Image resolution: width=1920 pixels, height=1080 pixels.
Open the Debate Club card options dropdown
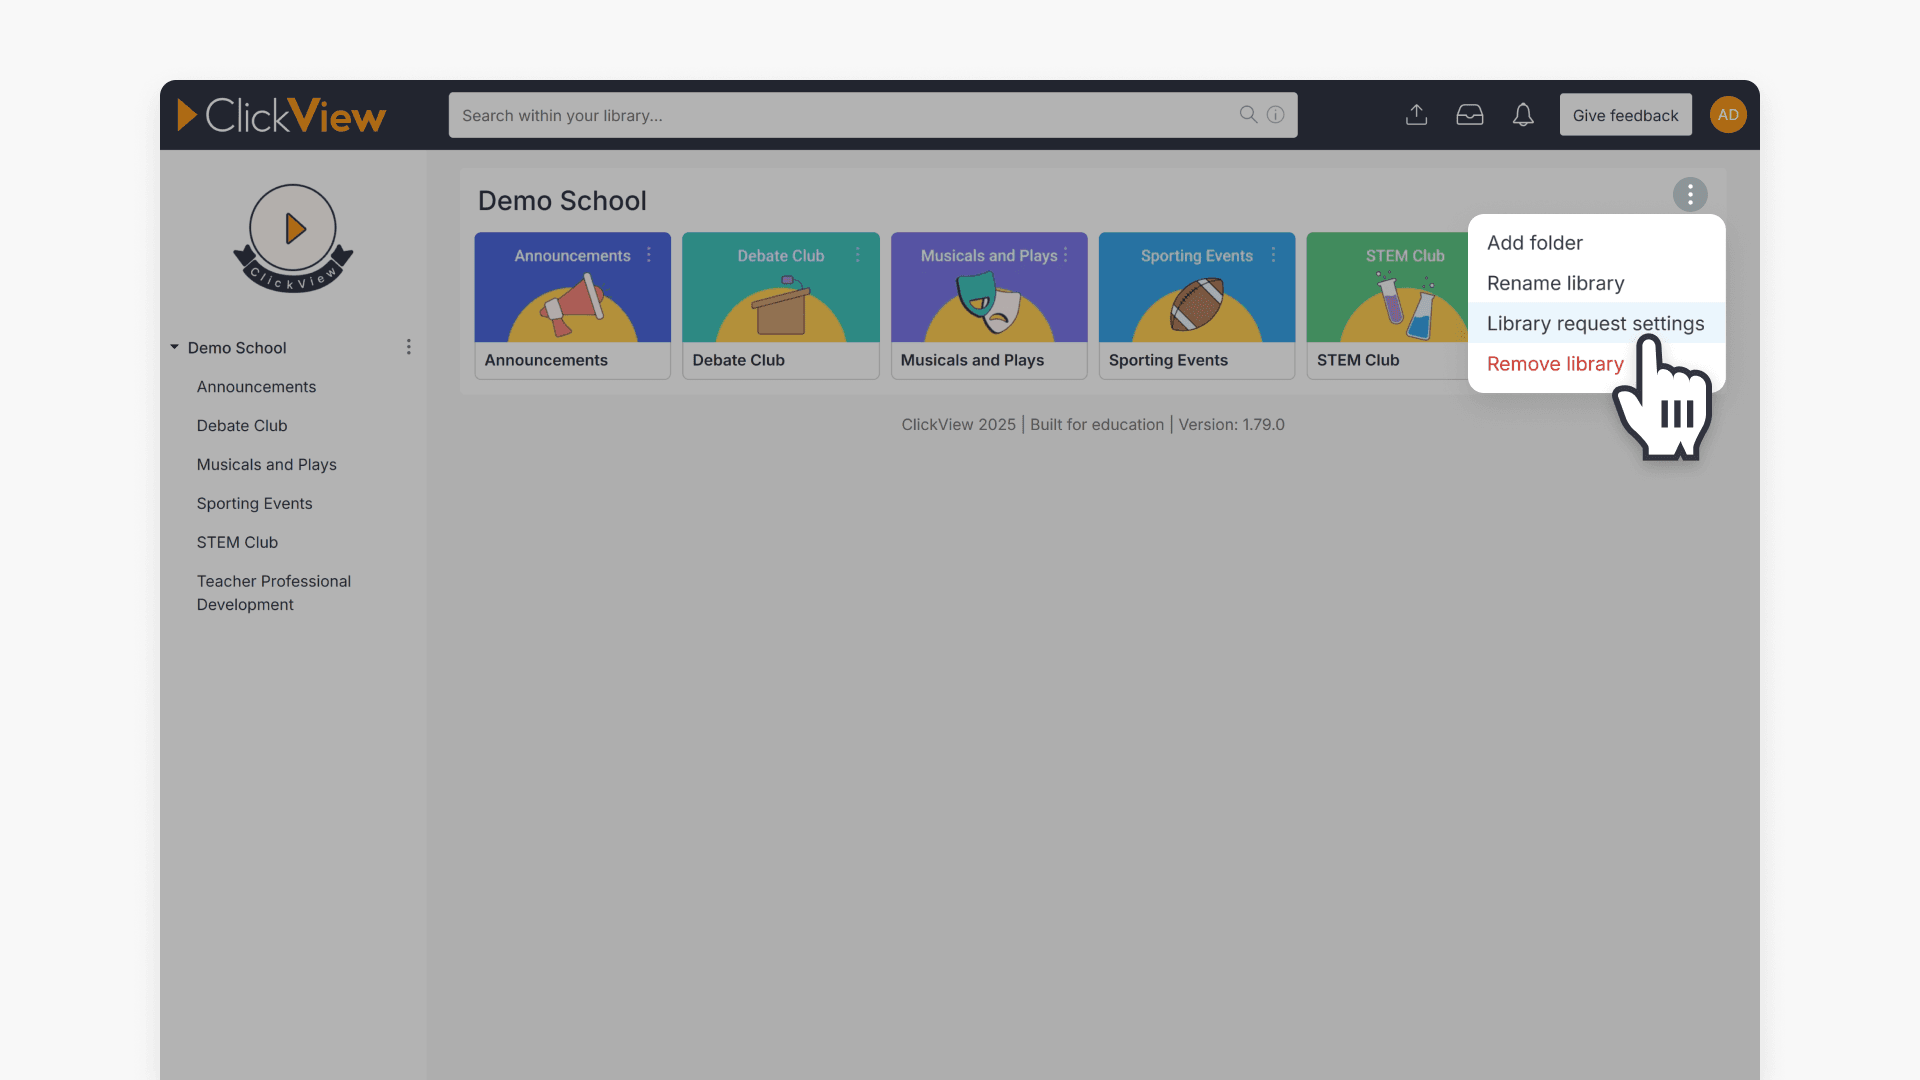(x=856, y=255)
